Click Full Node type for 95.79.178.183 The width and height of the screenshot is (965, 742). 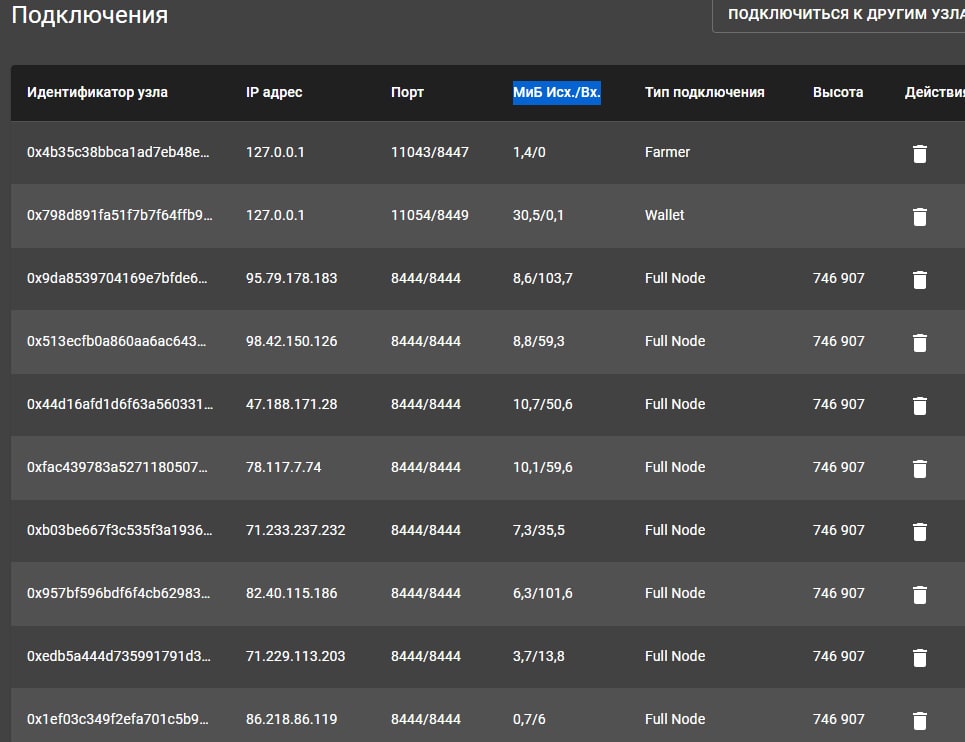[675, 278]
